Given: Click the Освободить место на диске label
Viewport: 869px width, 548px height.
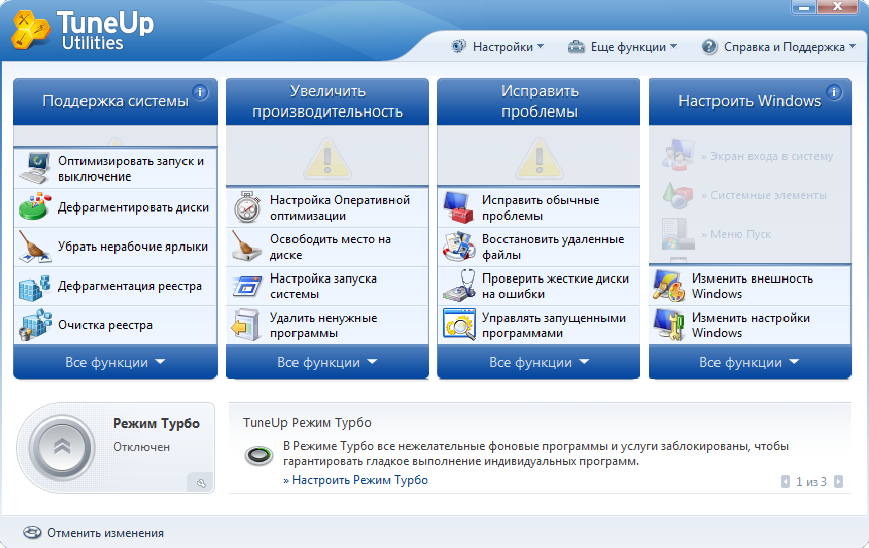Looking at the screenshot, I should [x=330, y=247].
